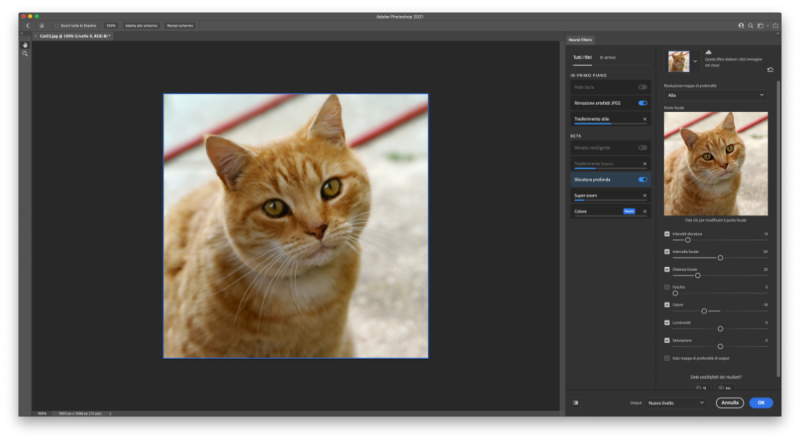Click the preview toggle icon at bottom left of panel
The height and width of the screenshot is (441, 800).
pos(575,403)
